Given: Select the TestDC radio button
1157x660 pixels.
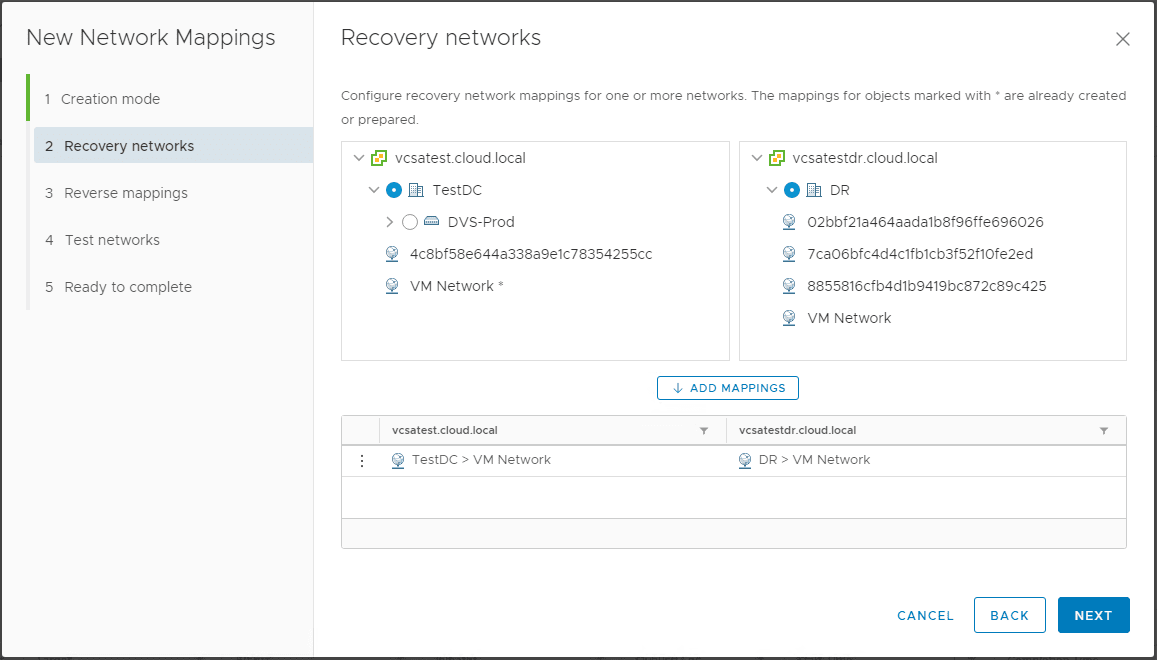Looking at the screenshot, I should tap(395, 190).
